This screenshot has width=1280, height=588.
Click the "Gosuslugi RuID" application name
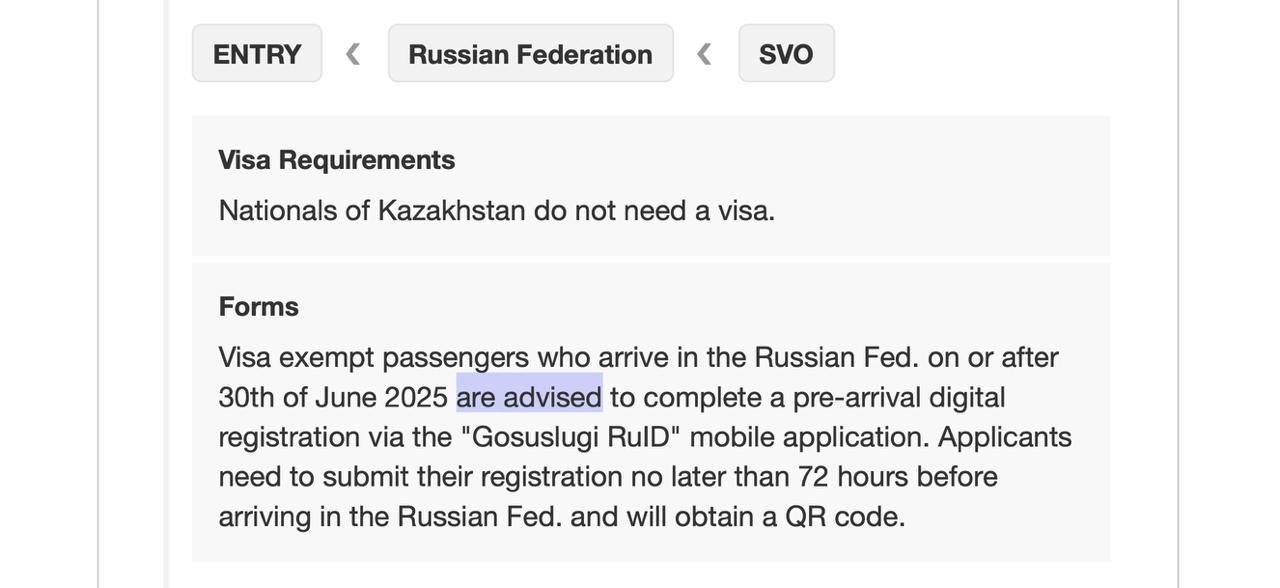tap(571, 437)
